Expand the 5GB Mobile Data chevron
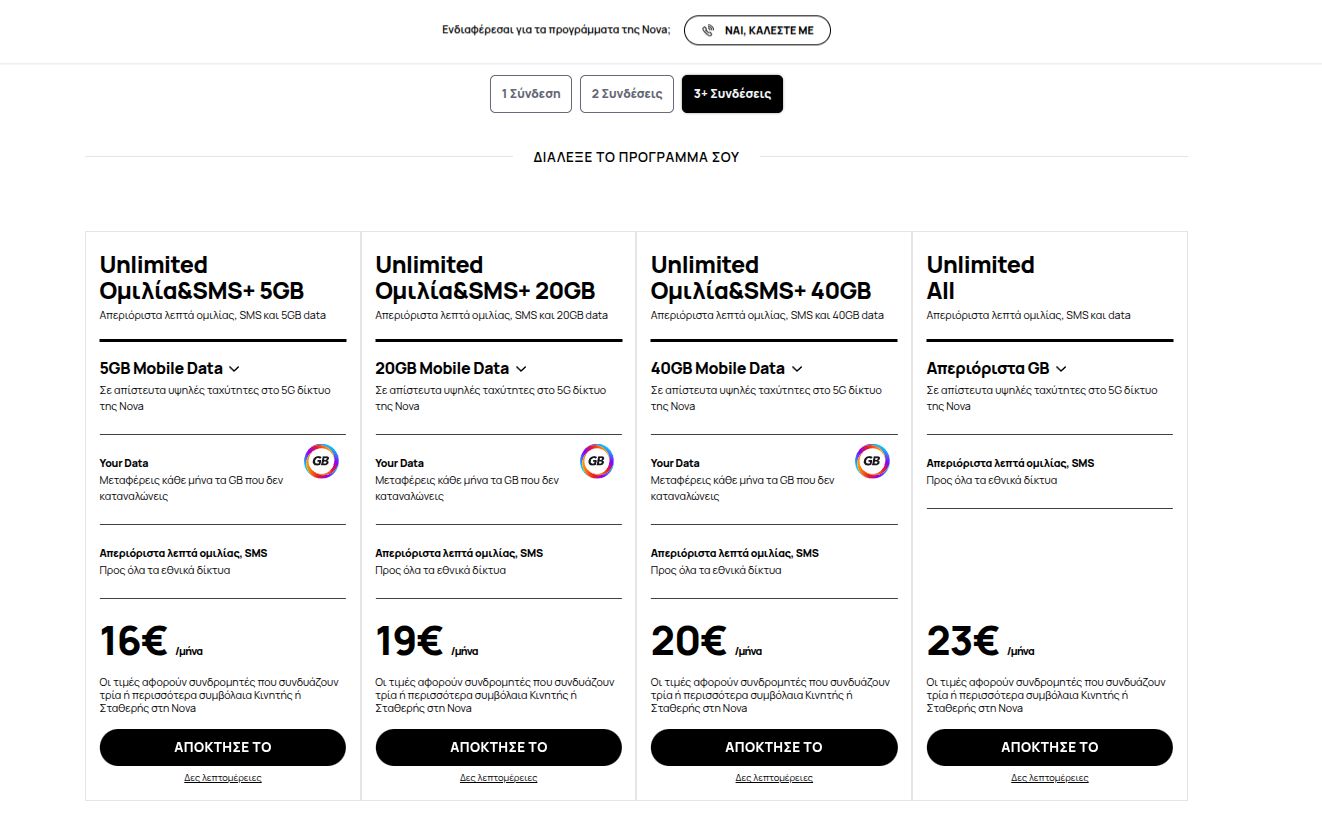This screenshot has width=1322, height=839. click(x=234, y=369)
